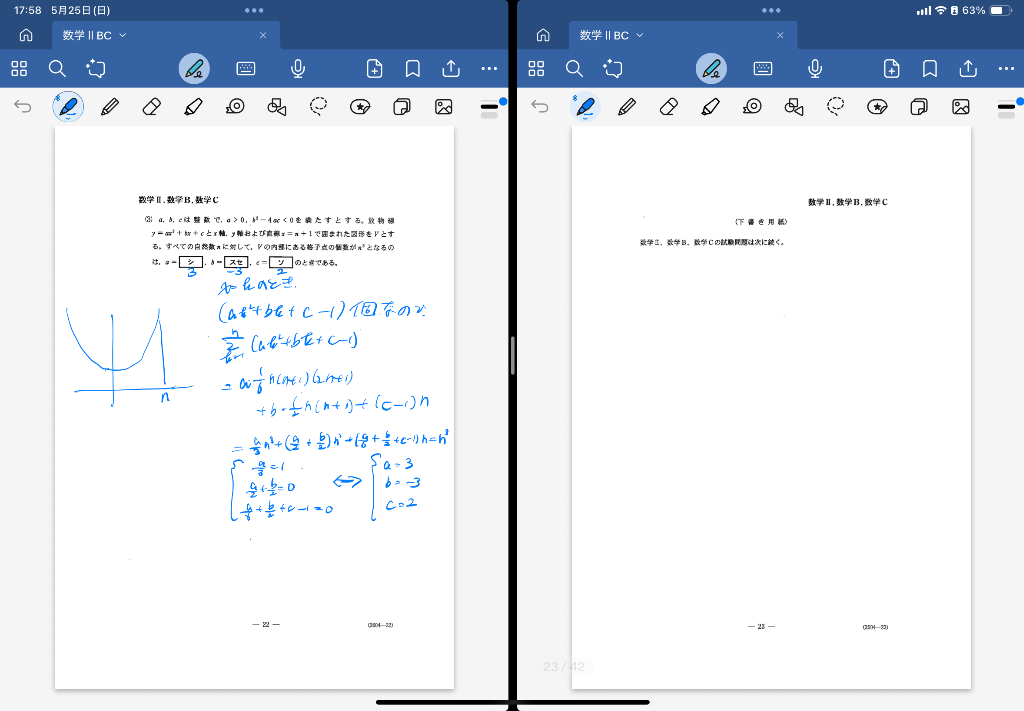This screenshot has width=1024, height=711.
Task: Undo the last stroke in left pane
Action: pos(23,106)
